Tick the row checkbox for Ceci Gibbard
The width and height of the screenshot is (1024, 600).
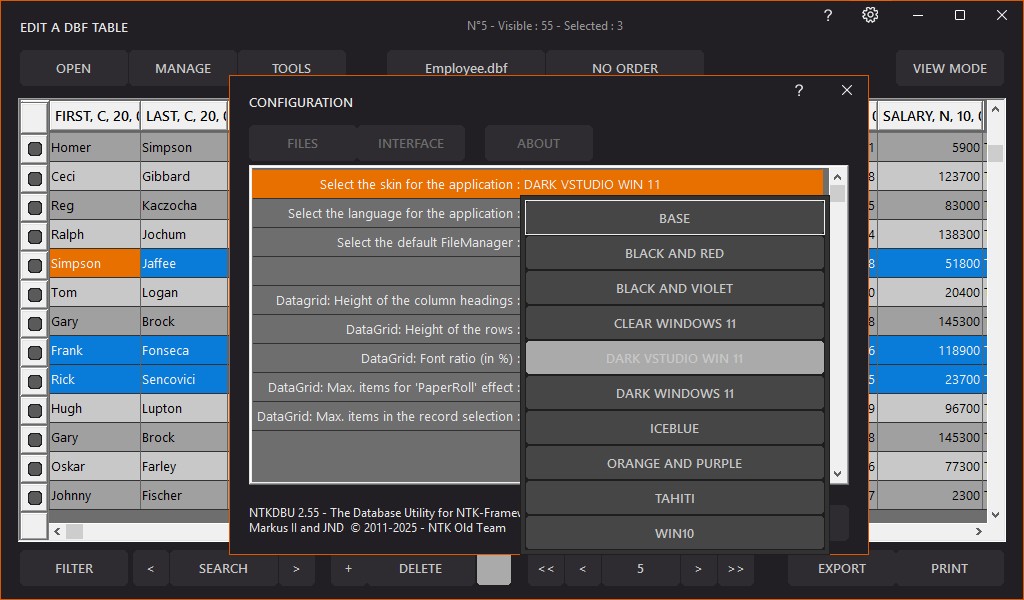35,178
